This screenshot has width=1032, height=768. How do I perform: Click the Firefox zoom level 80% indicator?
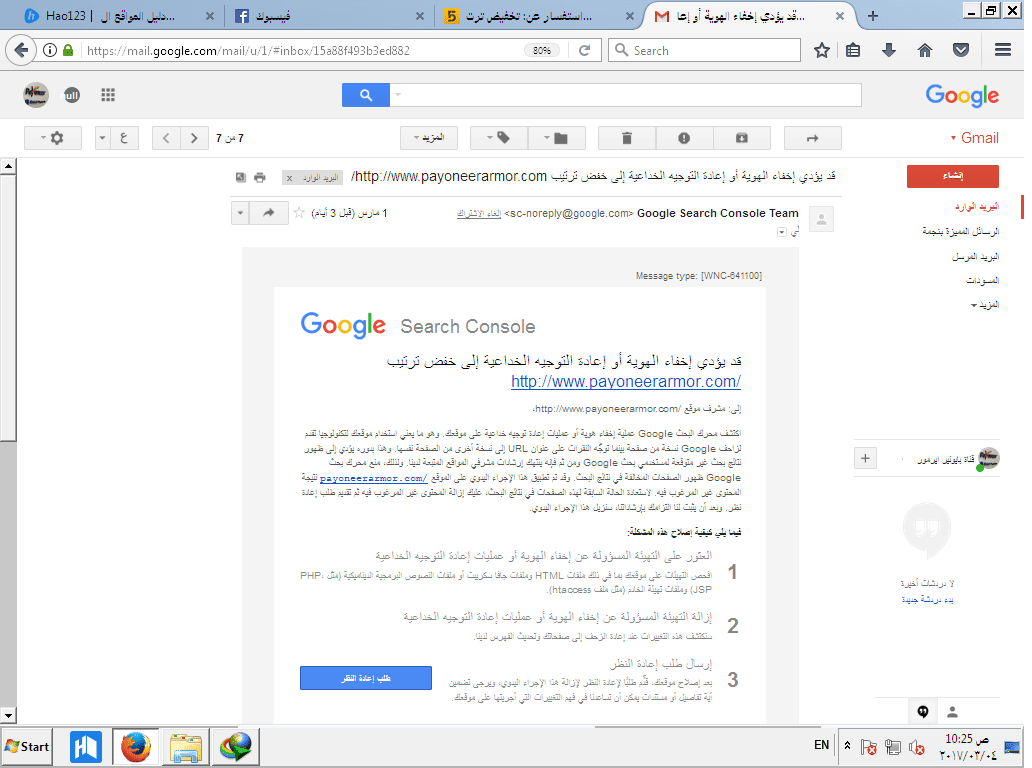click(542, 51)
